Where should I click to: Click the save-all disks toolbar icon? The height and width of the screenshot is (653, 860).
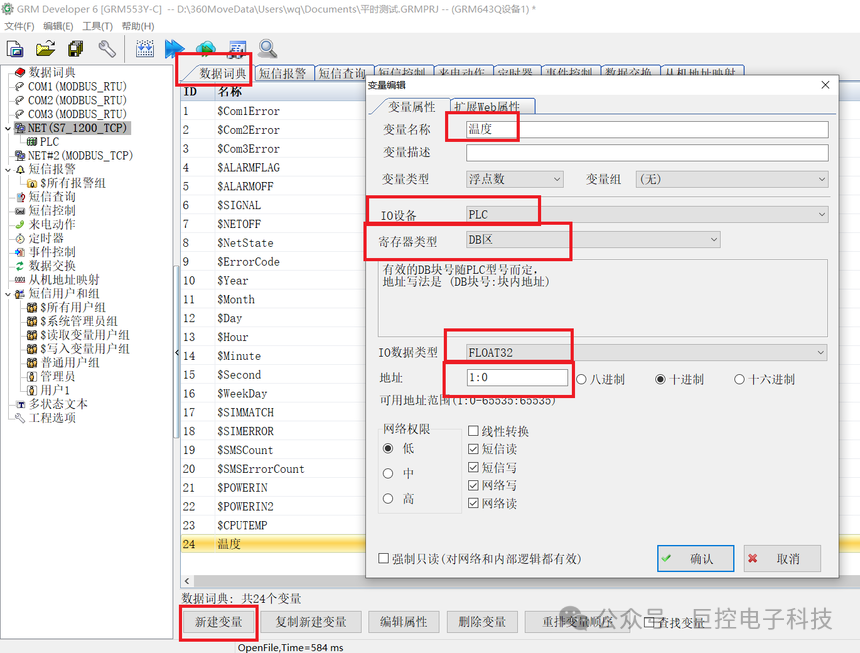tap(76, 49)
